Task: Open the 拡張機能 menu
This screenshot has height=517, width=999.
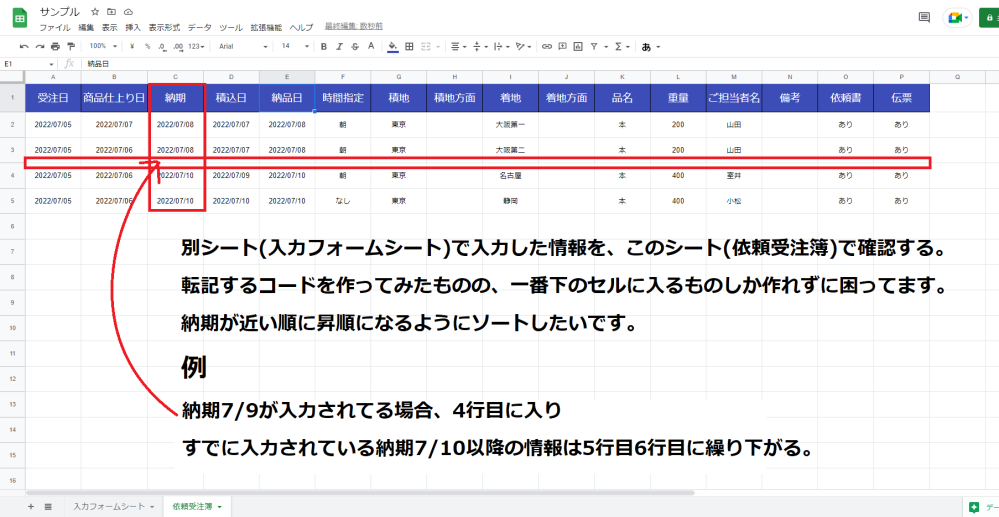Action: (x=266, y=27)
